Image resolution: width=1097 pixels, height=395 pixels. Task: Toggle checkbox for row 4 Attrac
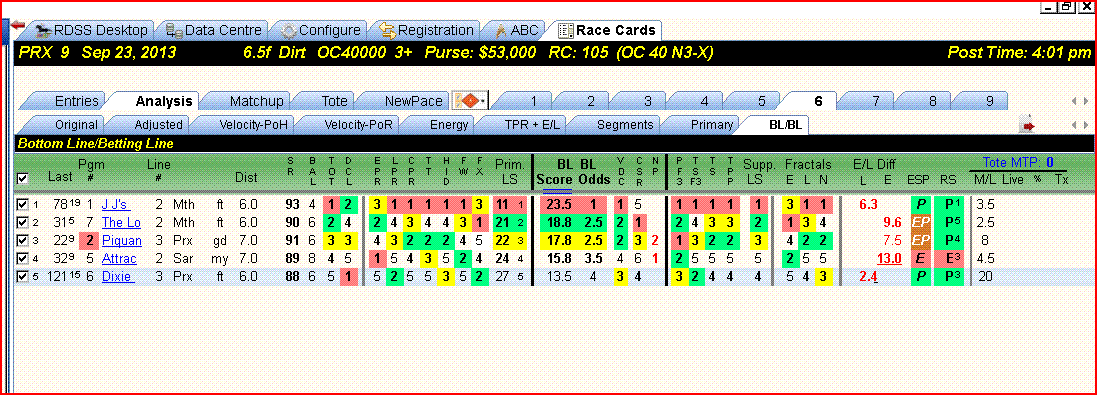coord(22,259)
